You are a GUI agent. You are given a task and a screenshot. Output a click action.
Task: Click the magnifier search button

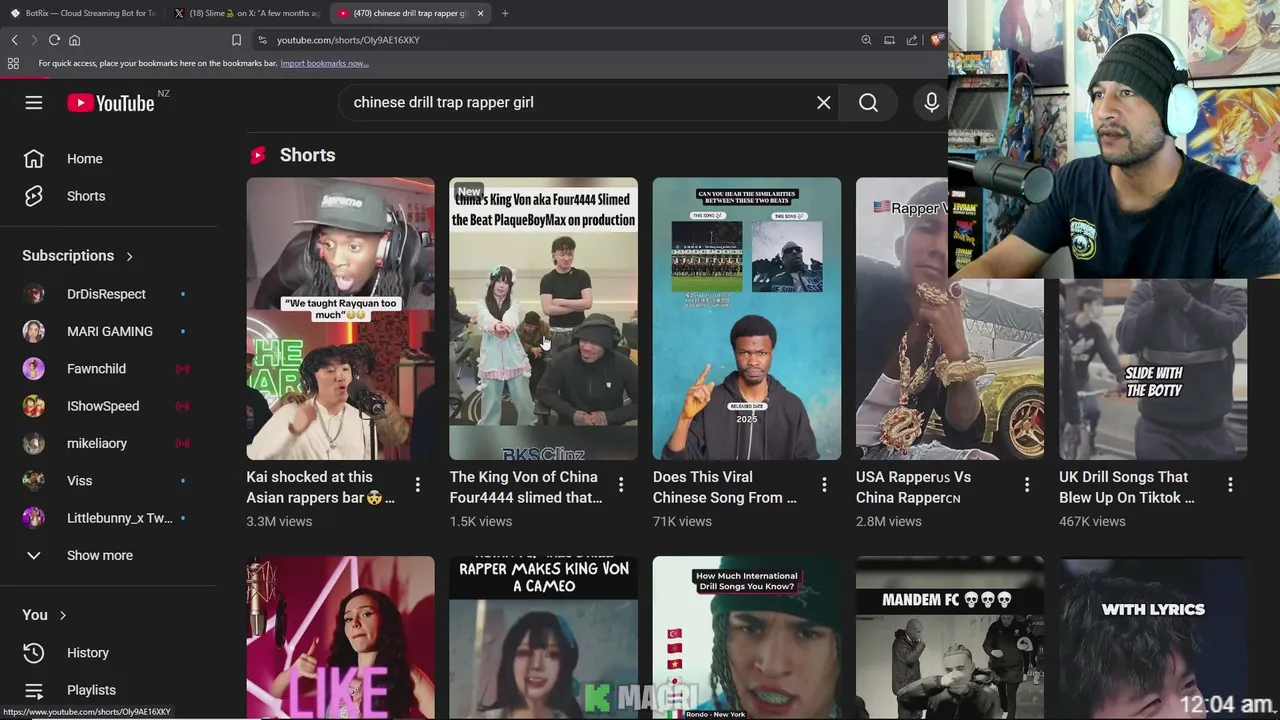(868, 102)
